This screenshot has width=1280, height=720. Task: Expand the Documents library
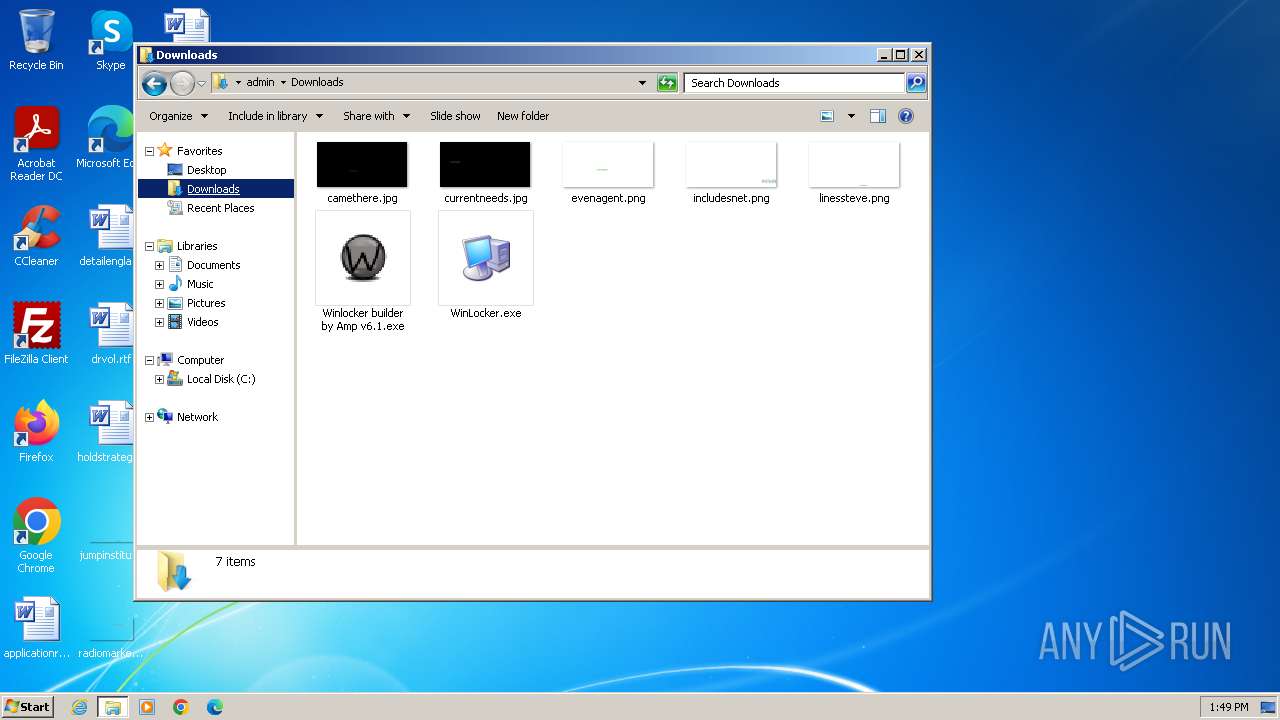[x=159, y=265]
